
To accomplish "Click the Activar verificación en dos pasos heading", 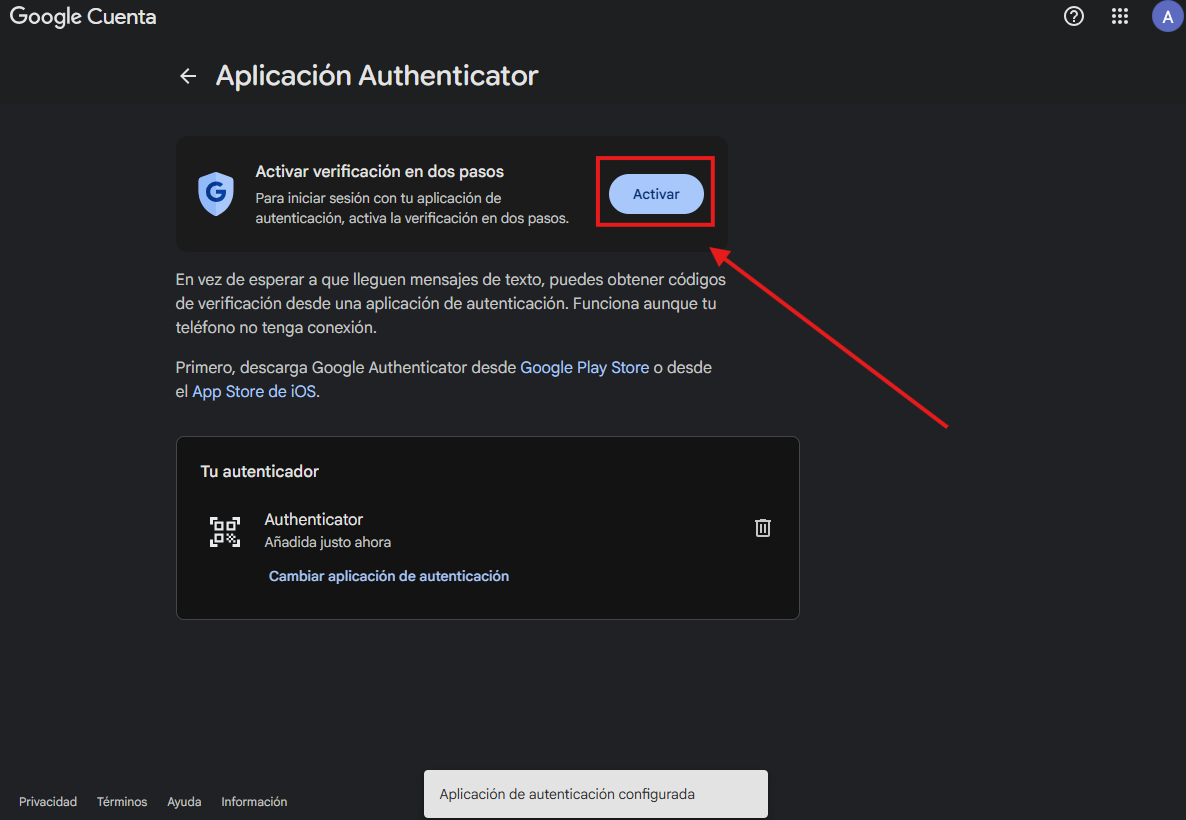I will pos(379,172).
